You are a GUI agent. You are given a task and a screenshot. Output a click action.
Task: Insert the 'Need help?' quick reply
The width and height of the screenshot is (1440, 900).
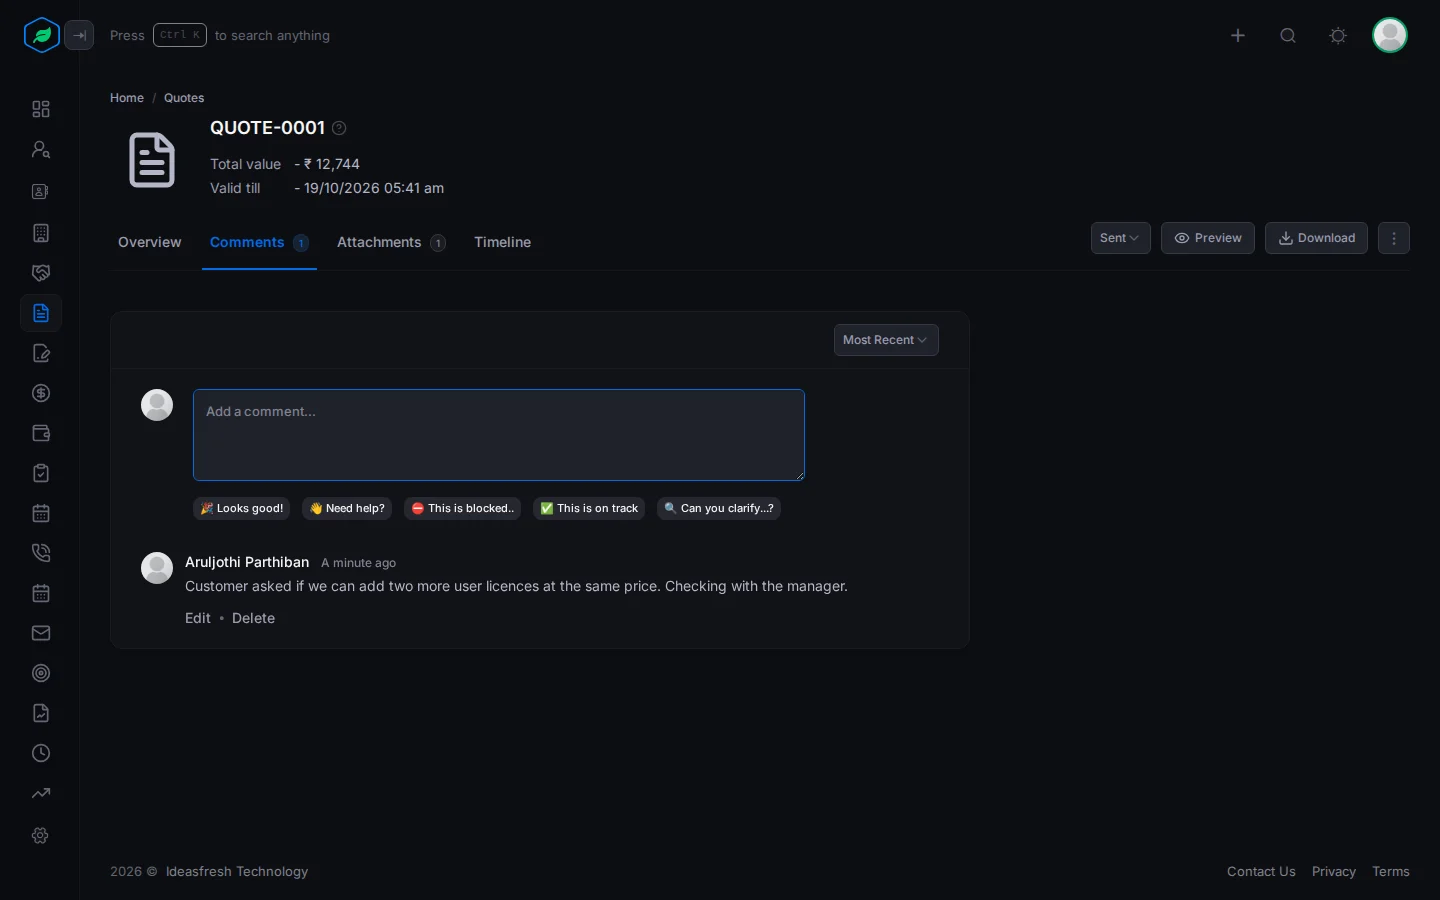[x=347, y=508]
